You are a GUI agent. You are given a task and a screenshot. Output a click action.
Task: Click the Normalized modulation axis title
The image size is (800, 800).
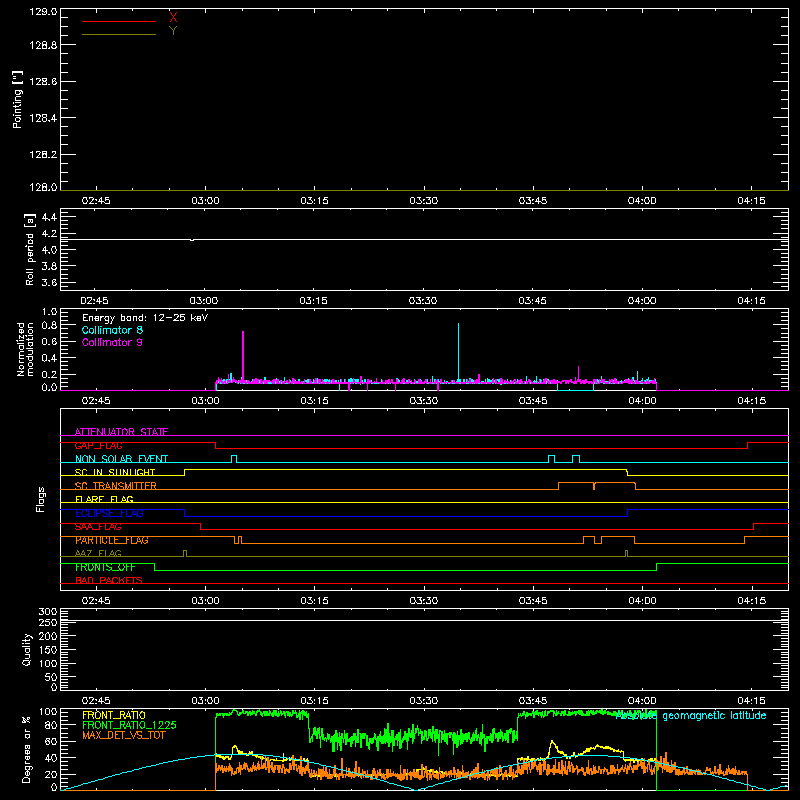25,349
